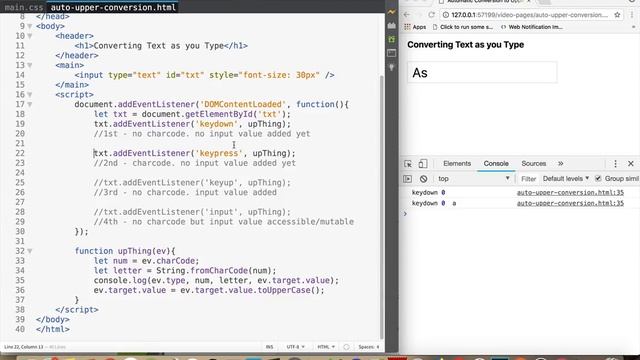640x360 pixels.
Task: Select the auto-upper-conversion.html editor tab
Action: coord(113,7)
